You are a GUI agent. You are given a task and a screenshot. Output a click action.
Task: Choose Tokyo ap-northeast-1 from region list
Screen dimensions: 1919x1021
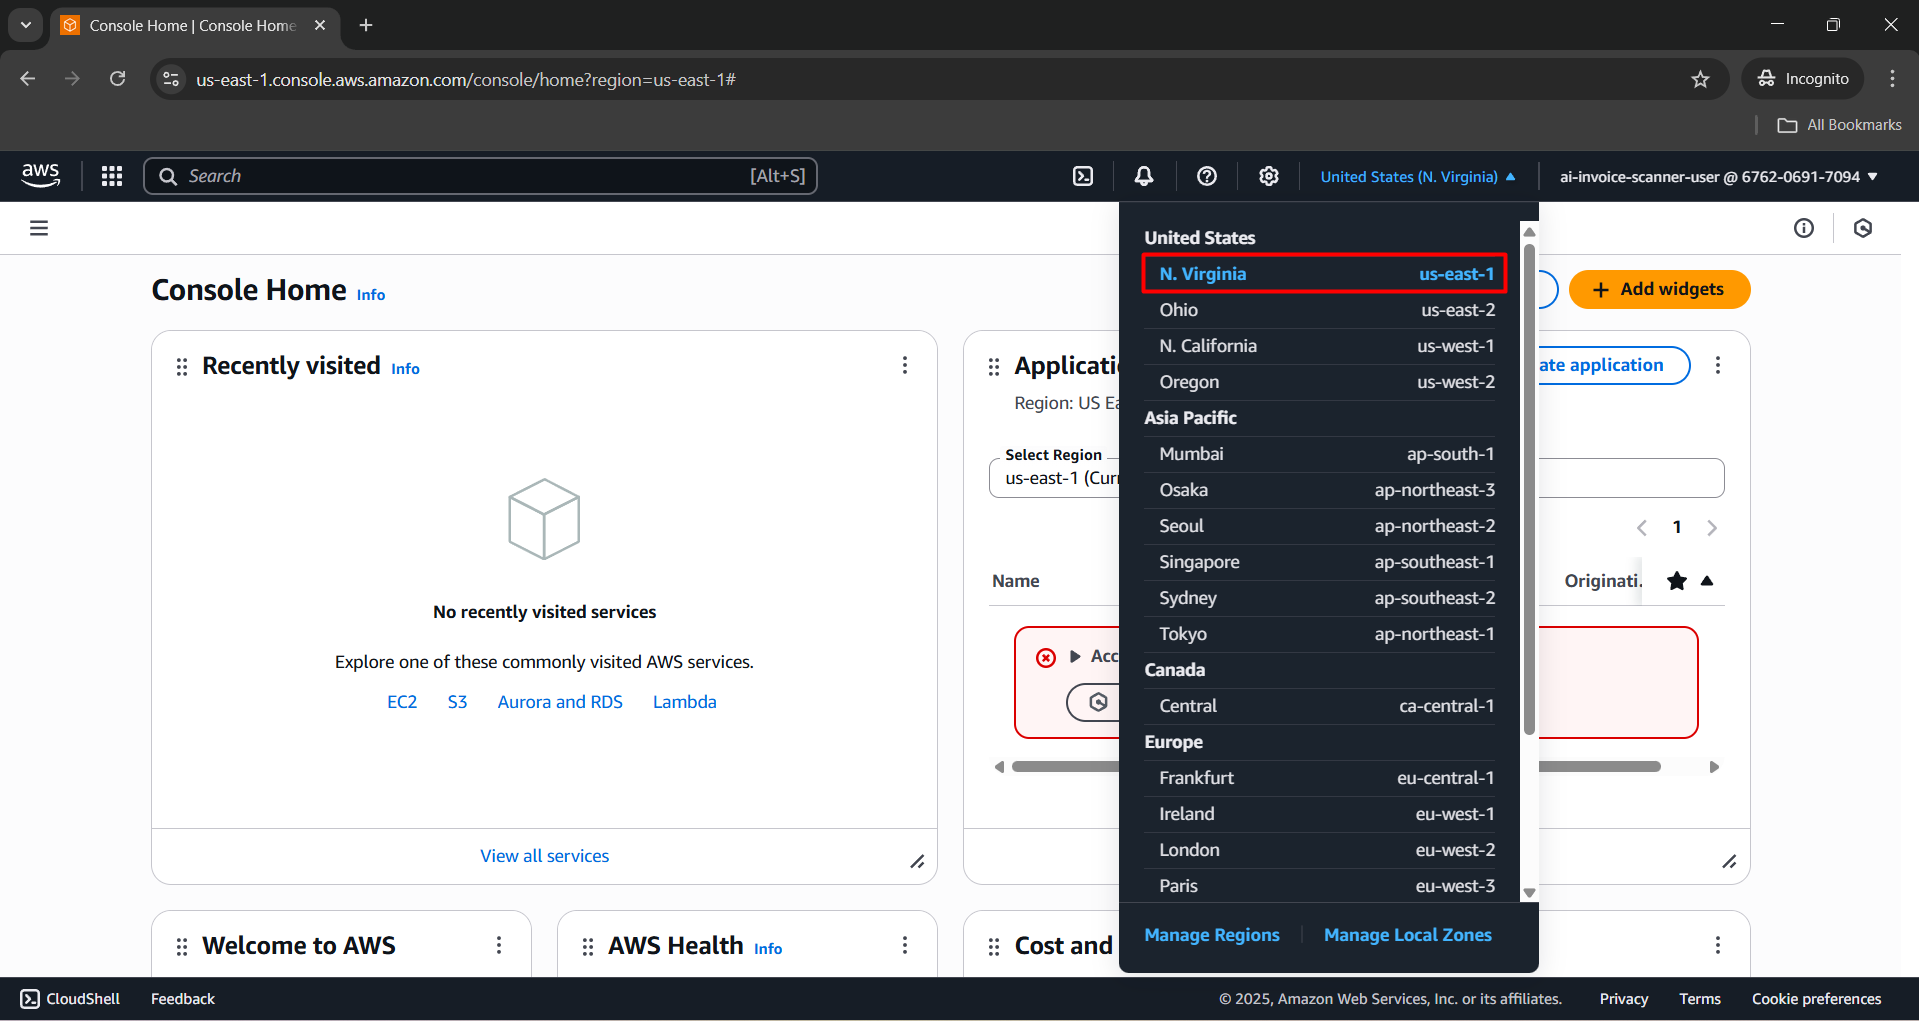(1326, 634)
